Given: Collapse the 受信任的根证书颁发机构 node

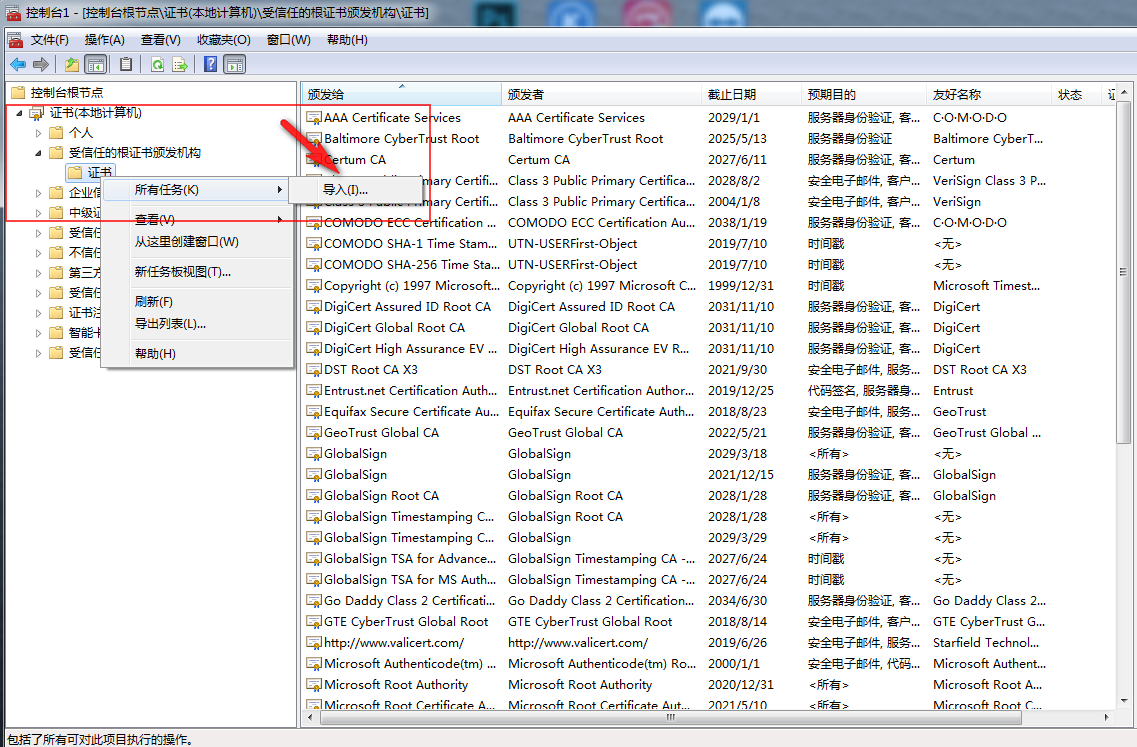Looking at the screenshot, I should click(x=38, y=153).
